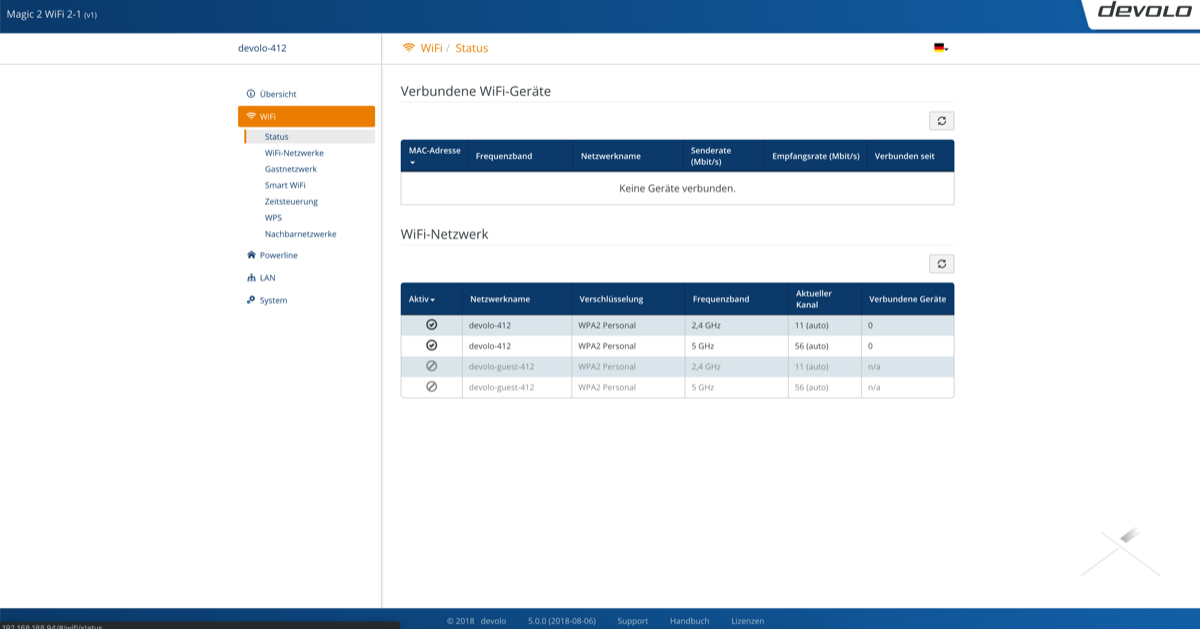Select Gastnetzwerk in the WiFi submenu

tap(290, 169)
